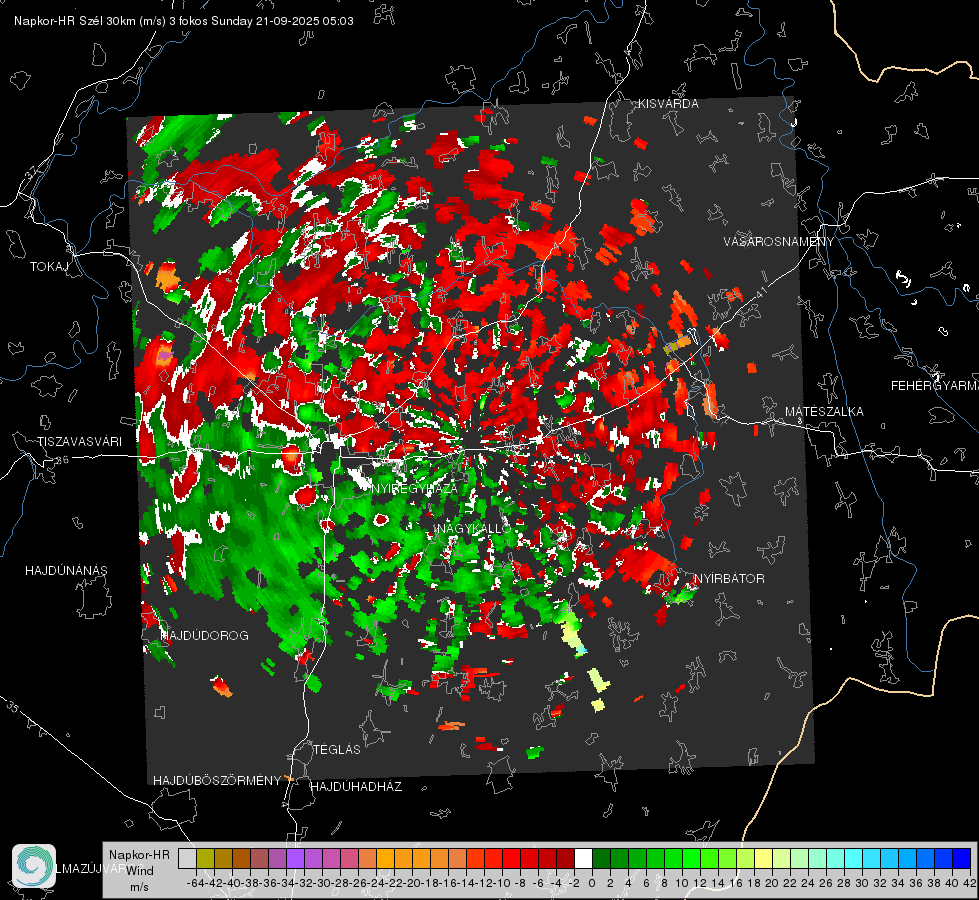The image size is (979, 900).
Task: Click the 0 legend scale value
Action: pyautogui.click(x=591, y=883)
